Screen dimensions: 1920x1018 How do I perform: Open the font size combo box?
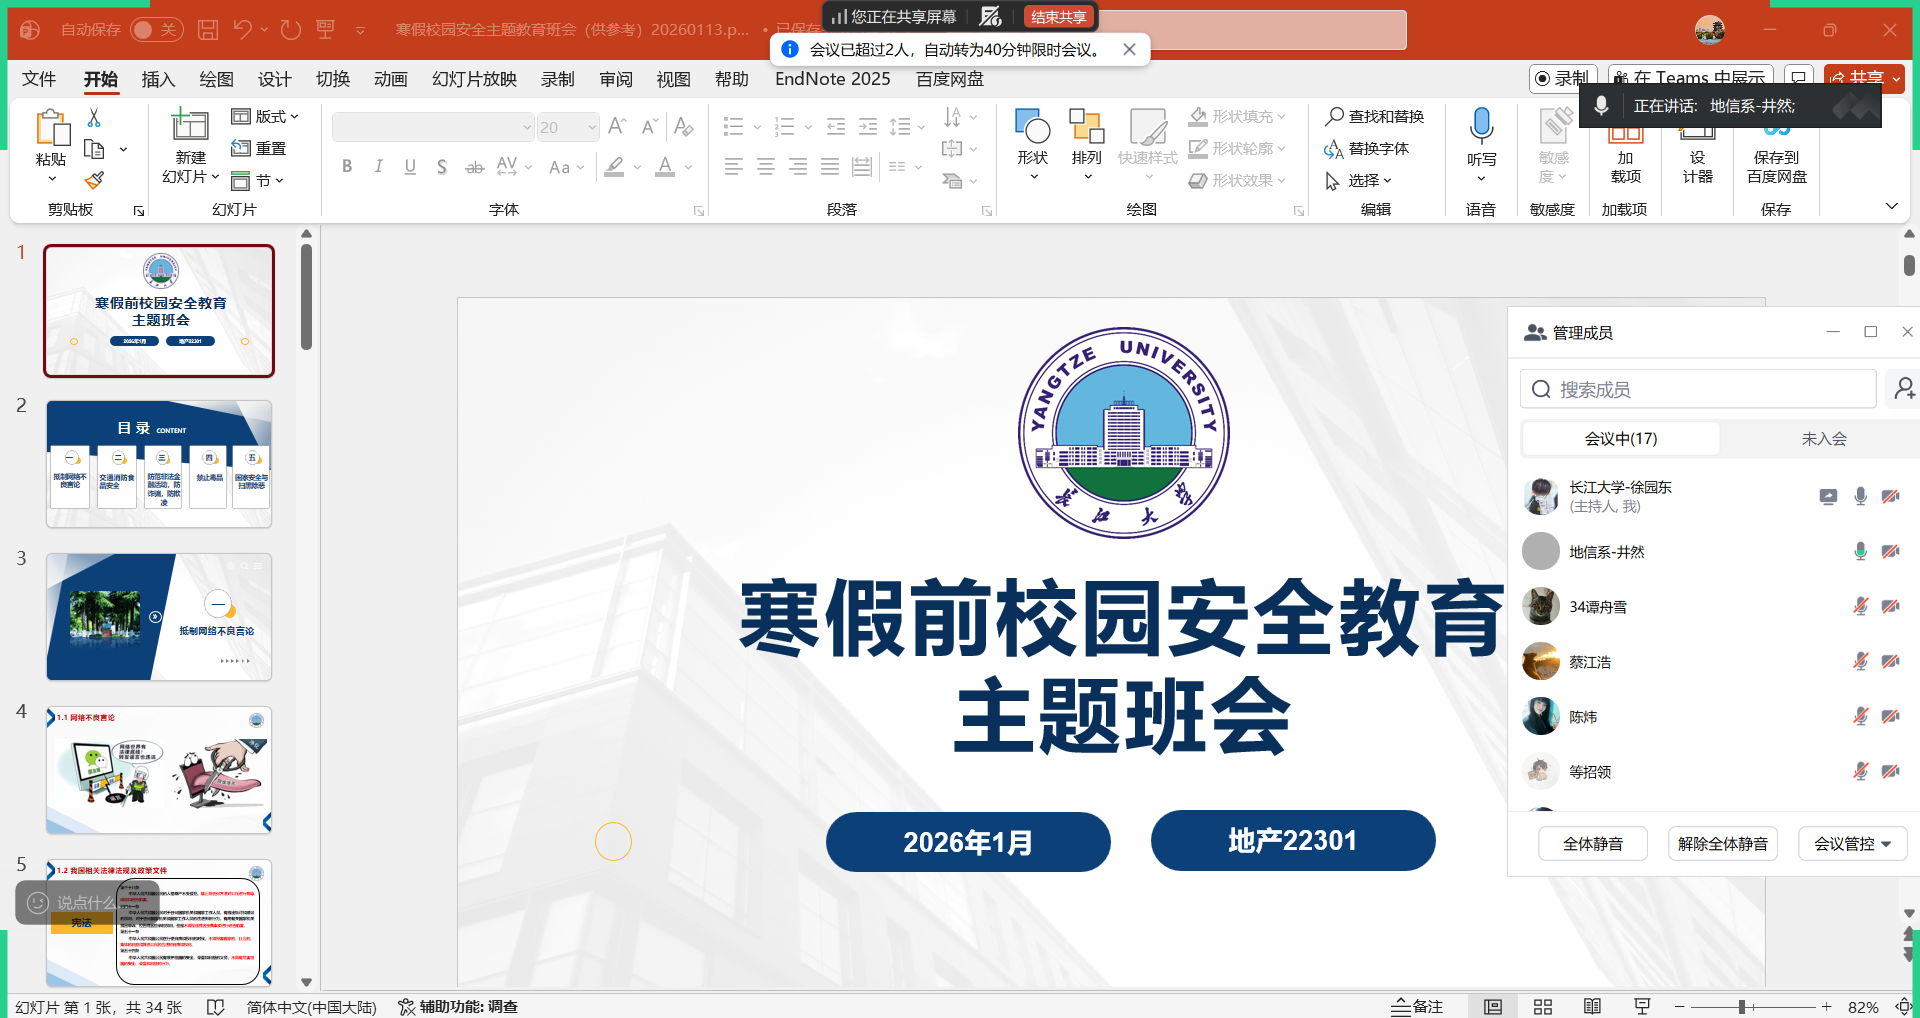(567, 127)
